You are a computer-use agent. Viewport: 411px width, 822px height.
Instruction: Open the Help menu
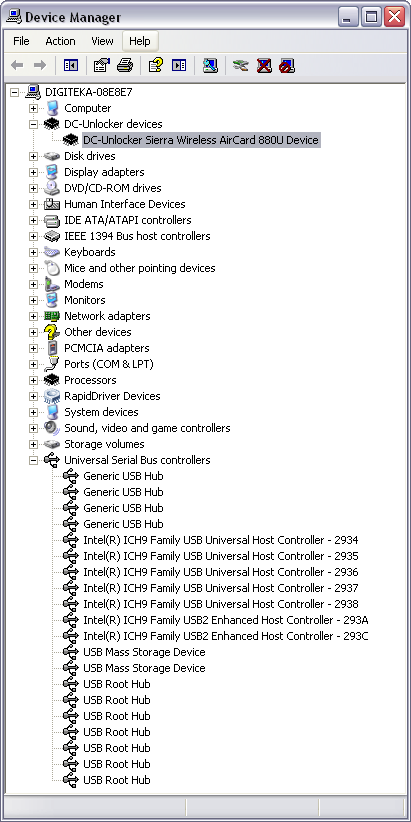pos(139,41)
